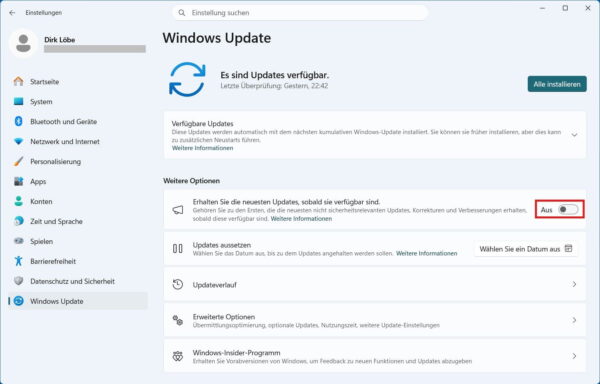The image size is (600, 384).
Task: Click the Bluetooth icon in sidebar
Action: coord(18,121)
